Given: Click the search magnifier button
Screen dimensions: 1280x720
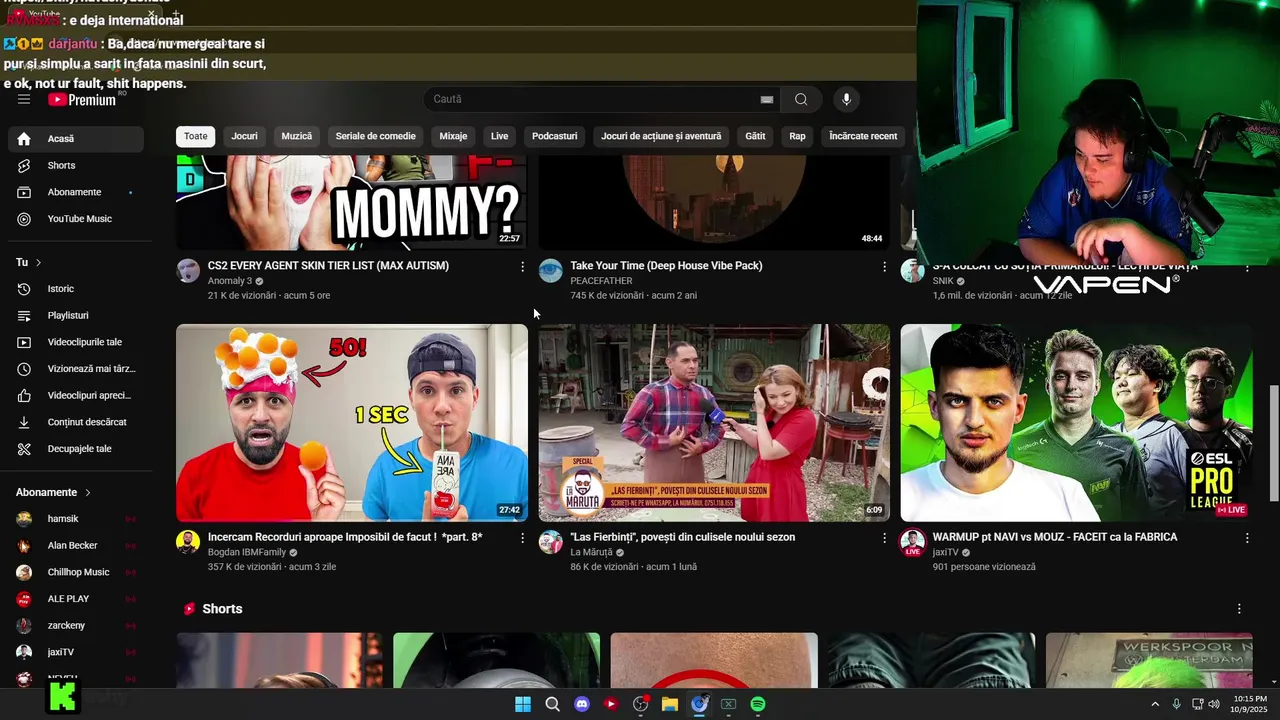Looking at the screenshot, I should 801,99.
